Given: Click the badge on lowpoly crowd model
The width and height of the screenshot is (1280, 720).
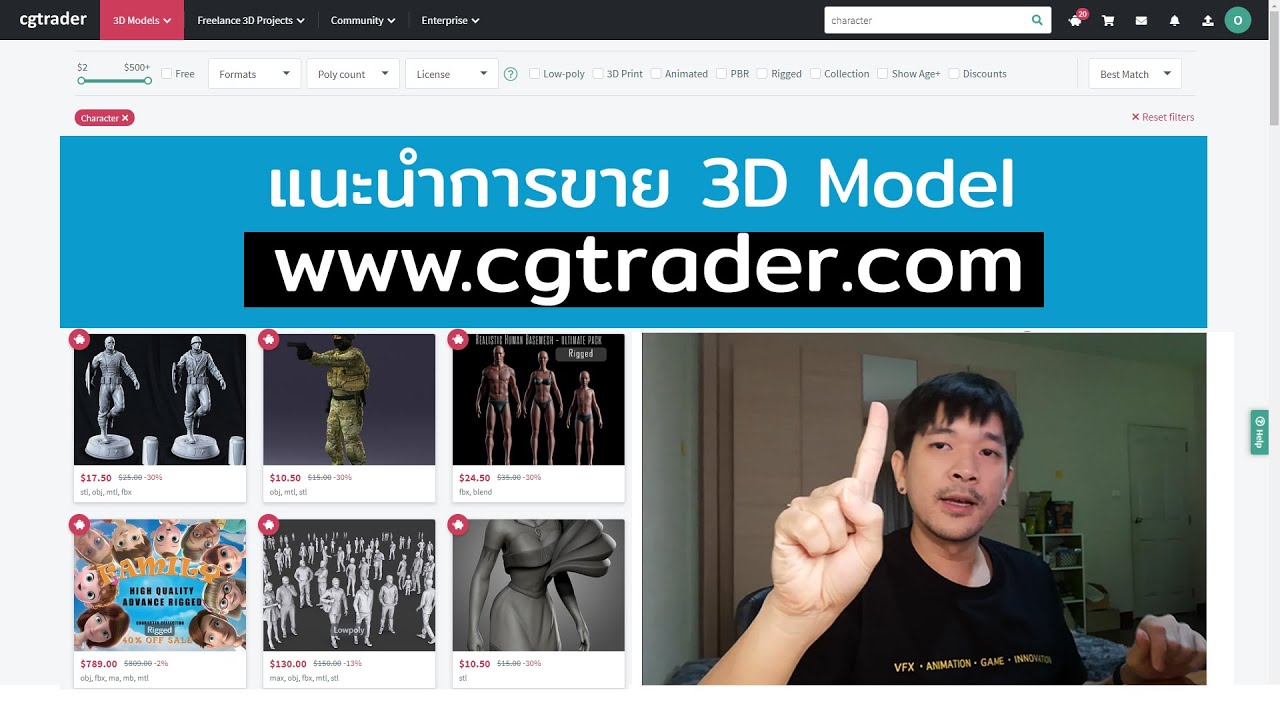Looking at the screenshot, I should (268, 524).
